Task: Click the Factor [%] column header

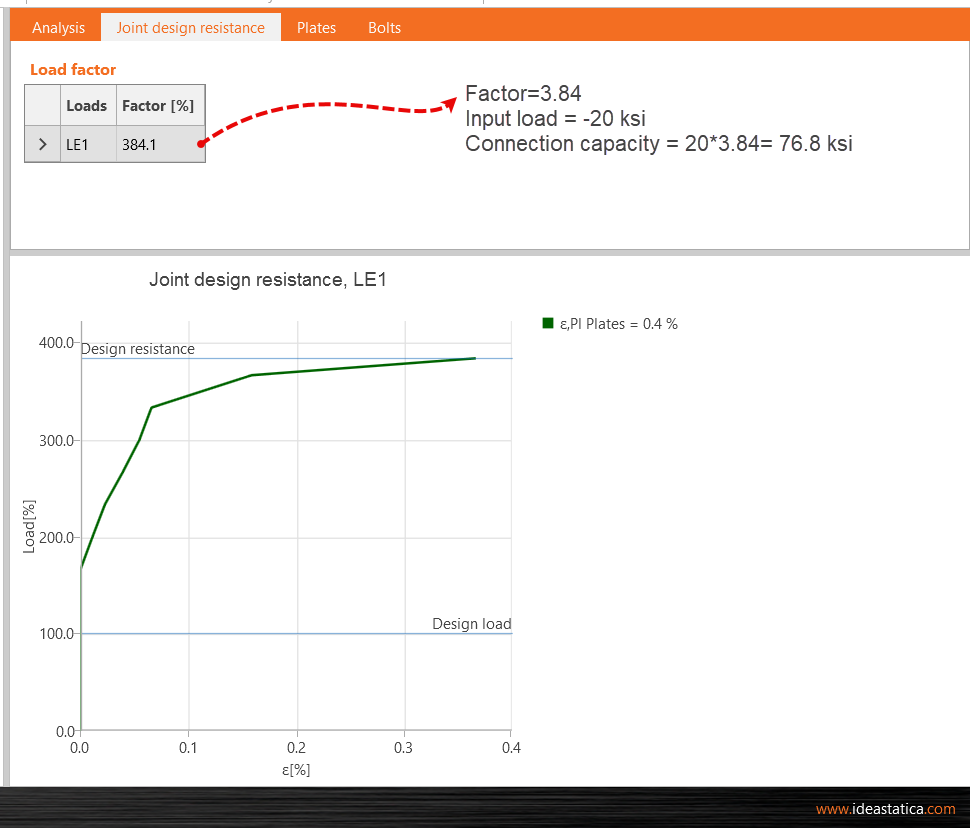Action: pyautogui.click(x=160, y=106)
